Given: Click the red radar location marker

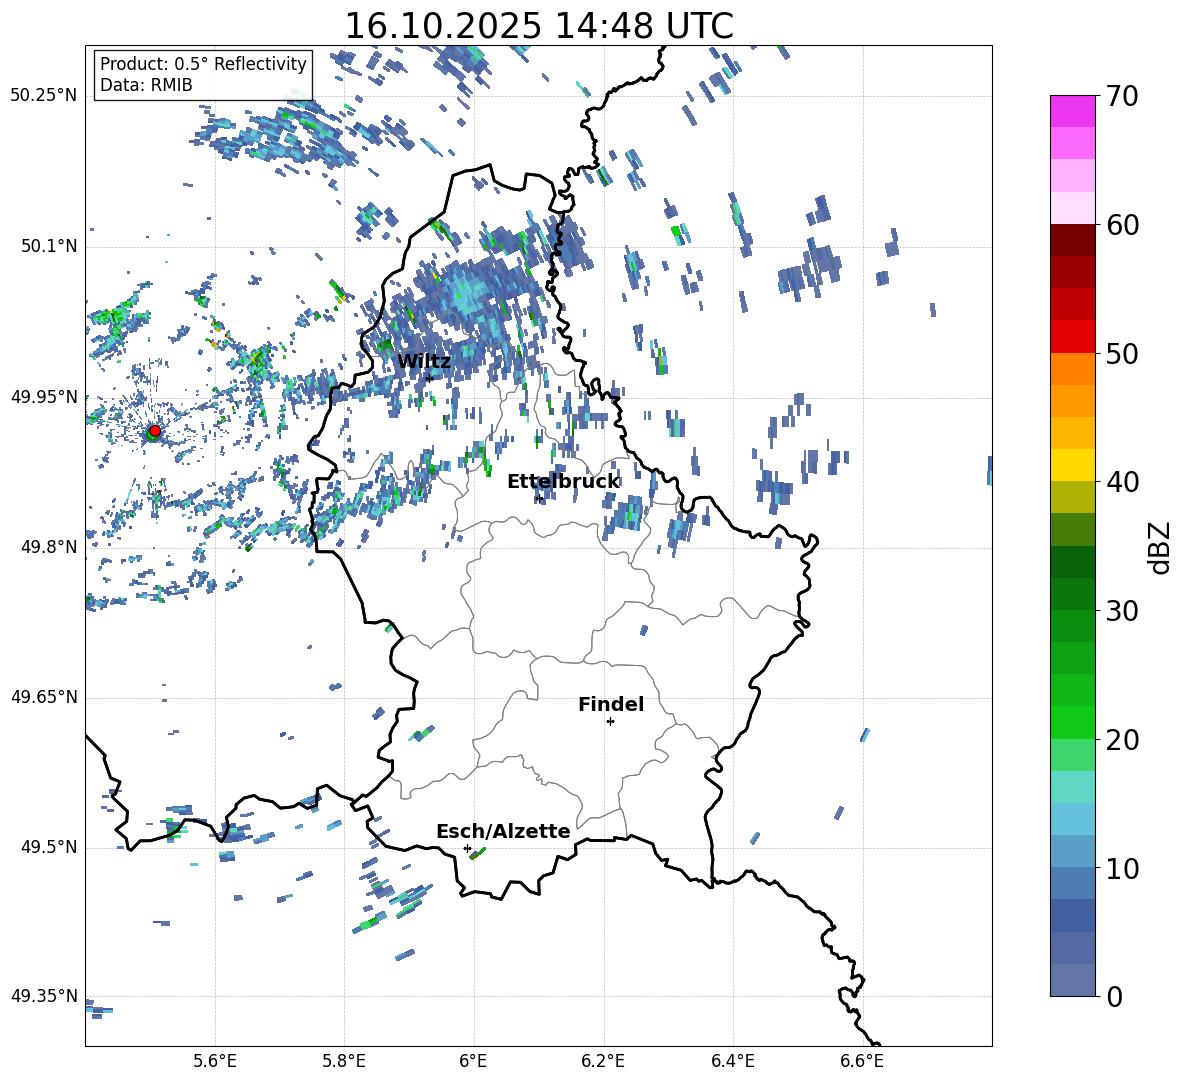Looking at the screenshot, I should pos(155,430).
